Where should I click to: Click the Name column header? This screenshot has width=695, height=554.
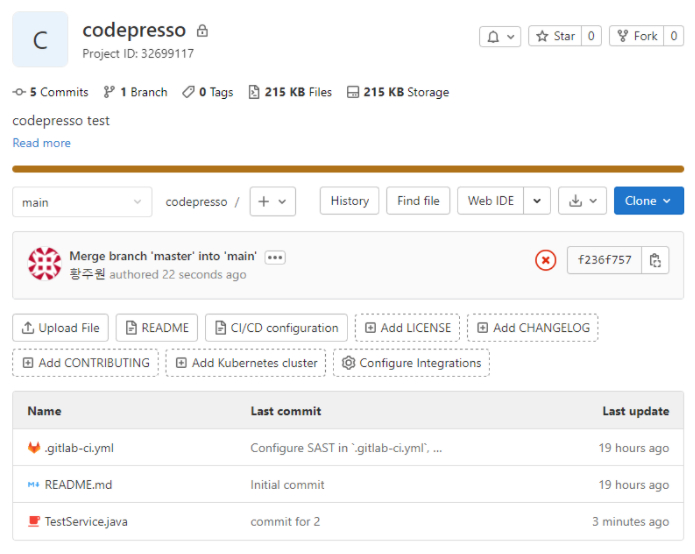[44, 411]
